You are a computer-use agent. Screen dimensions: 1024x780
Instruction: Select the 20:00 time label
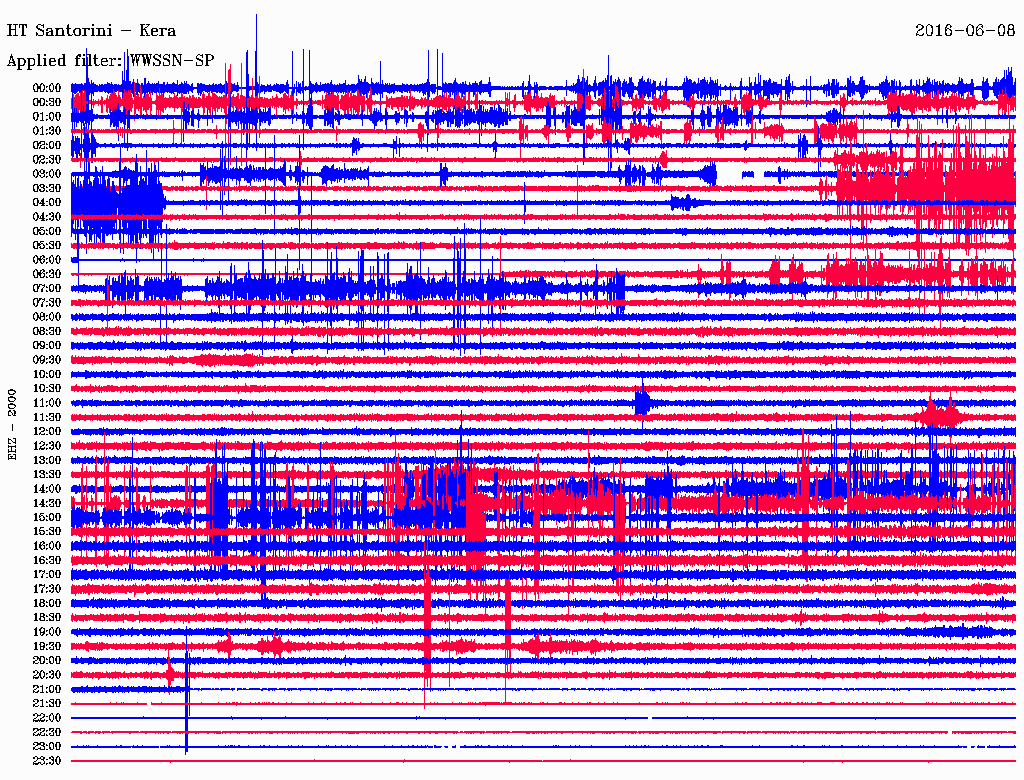[x=47, y=660]
